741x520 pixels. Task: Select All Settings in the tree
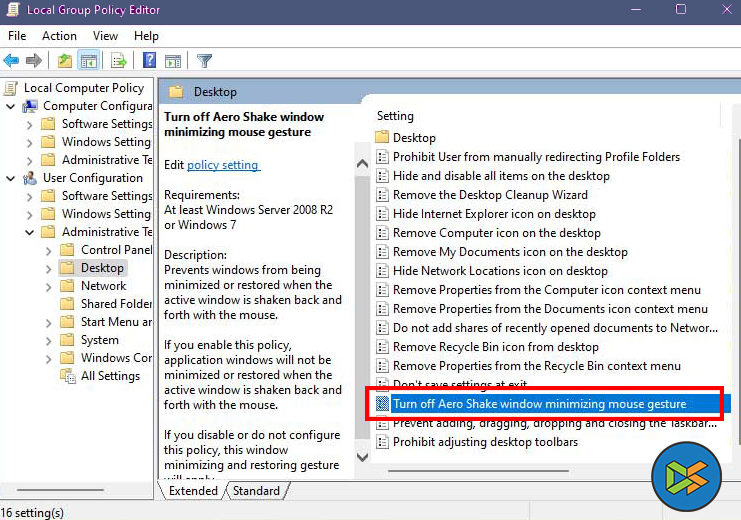click(110, 376)
